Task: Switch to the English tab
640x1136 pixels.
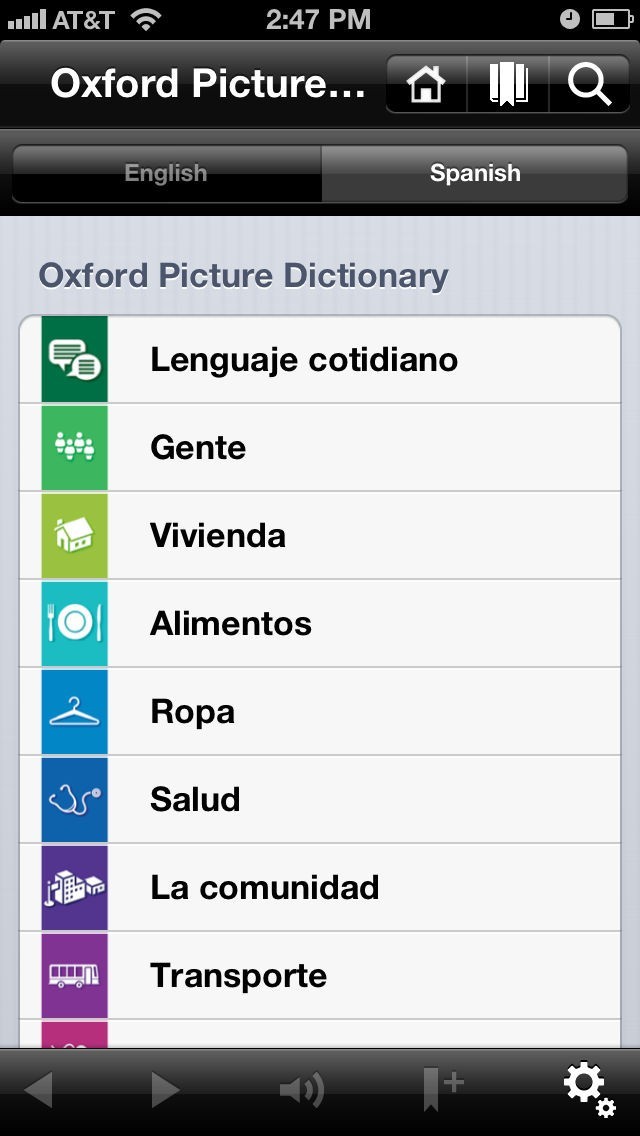Action: (166, 173)
